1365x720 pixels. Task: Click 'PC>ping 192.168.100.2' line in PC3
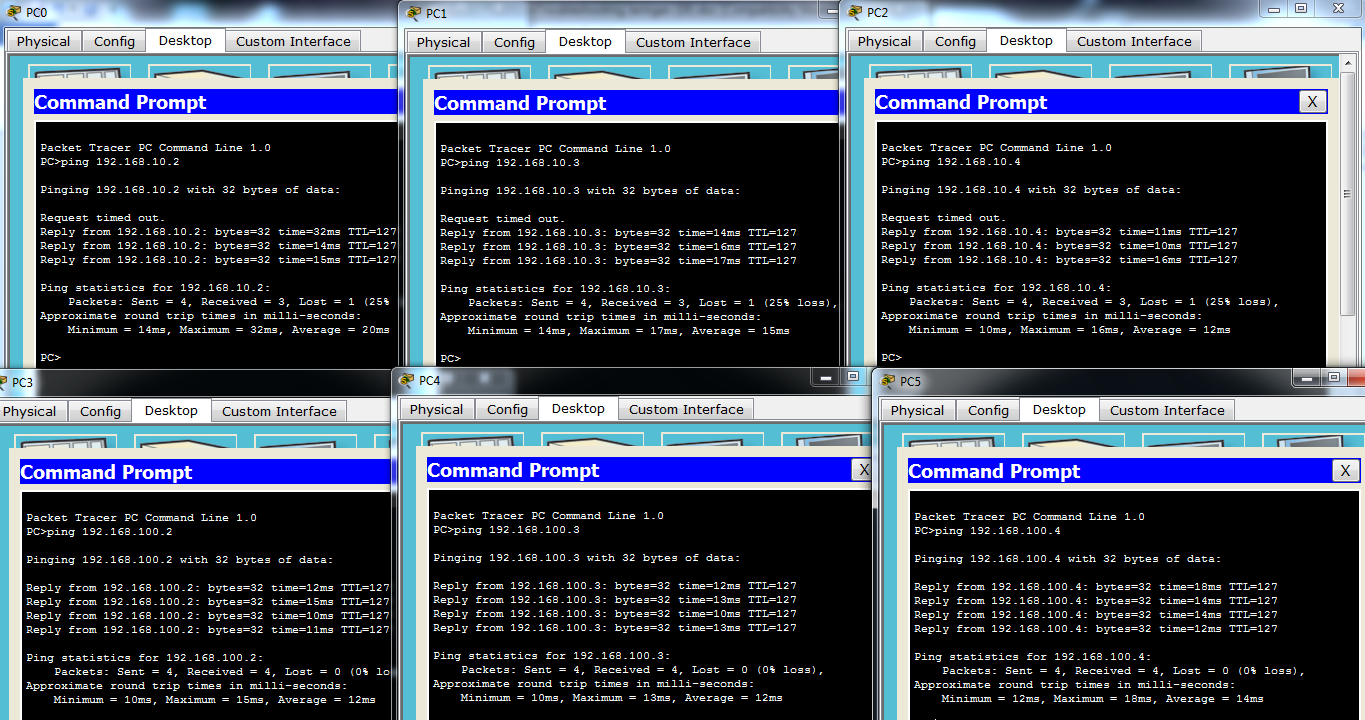point(99,532)
